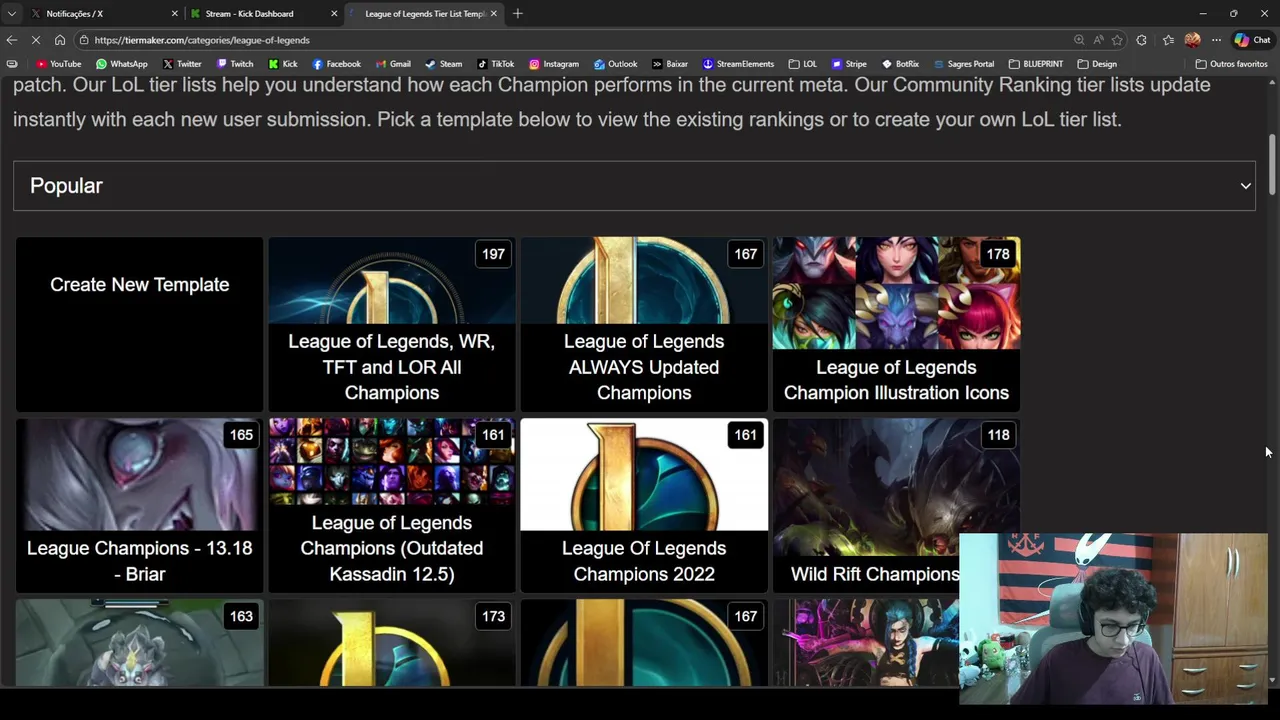Open the Facebook bookmark
The height and width of the screenshot is (720, 1280).
[x=336, y=64]
